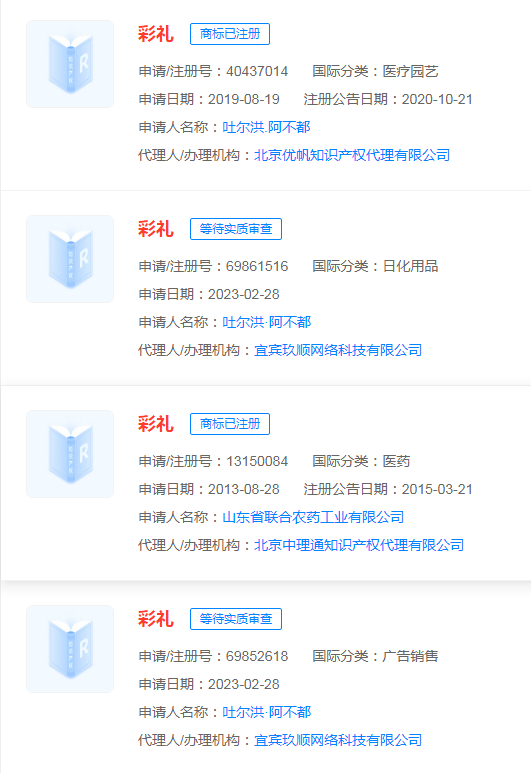Open 彩礼 title of 广告销售 listing
The image size is (531, 773).
pos(156,619)
